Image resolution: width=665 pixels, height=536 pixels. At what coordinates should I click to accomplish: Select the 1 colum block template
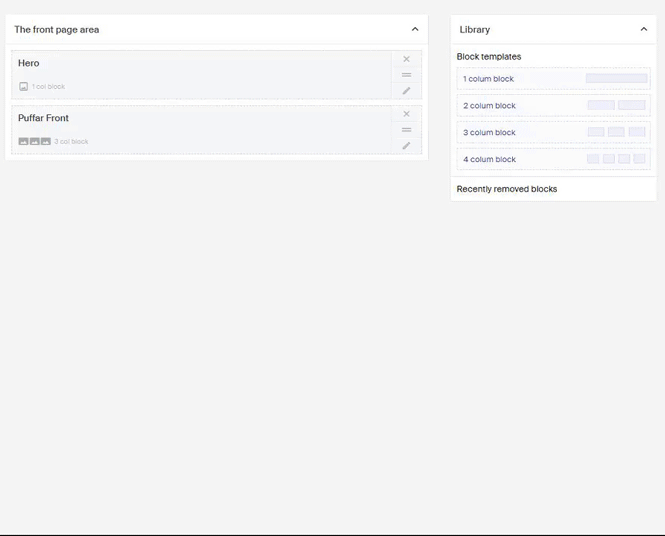(x=489, y=79)
